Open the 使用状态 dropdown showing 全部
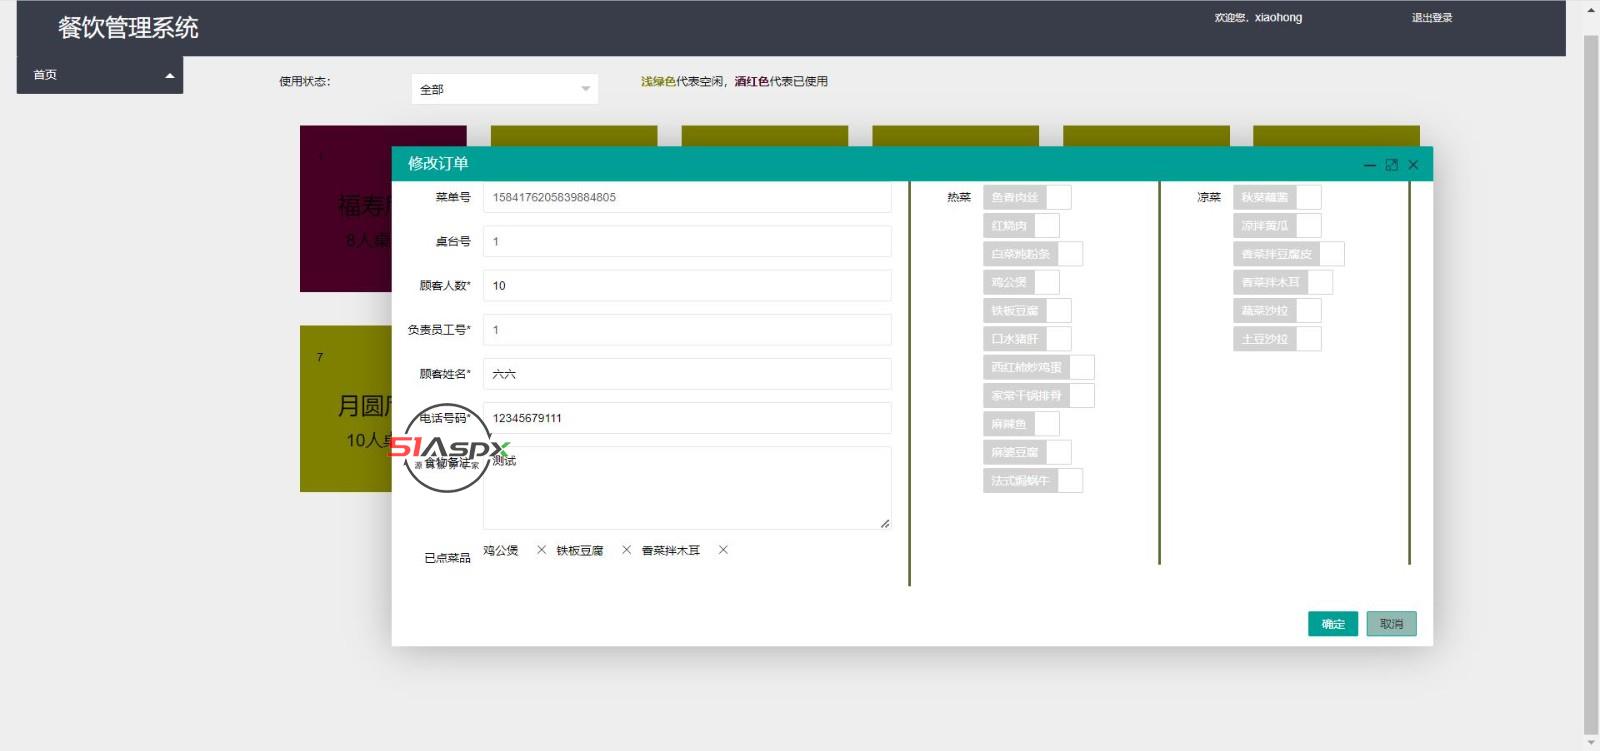The height and width of the screenshot is (751, 1600). point(505,89)
